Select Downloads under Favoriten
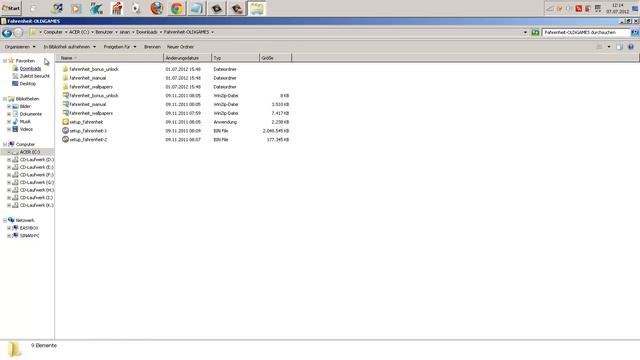 click(x=30, y=69)
